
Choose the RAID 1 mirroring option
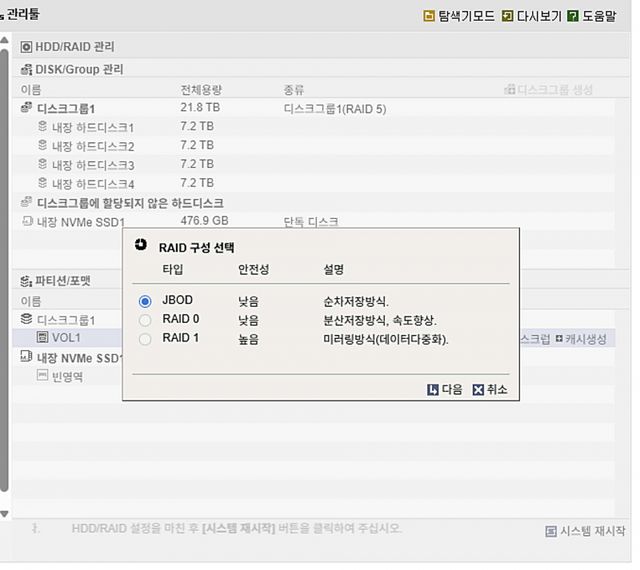coord(146,339)
